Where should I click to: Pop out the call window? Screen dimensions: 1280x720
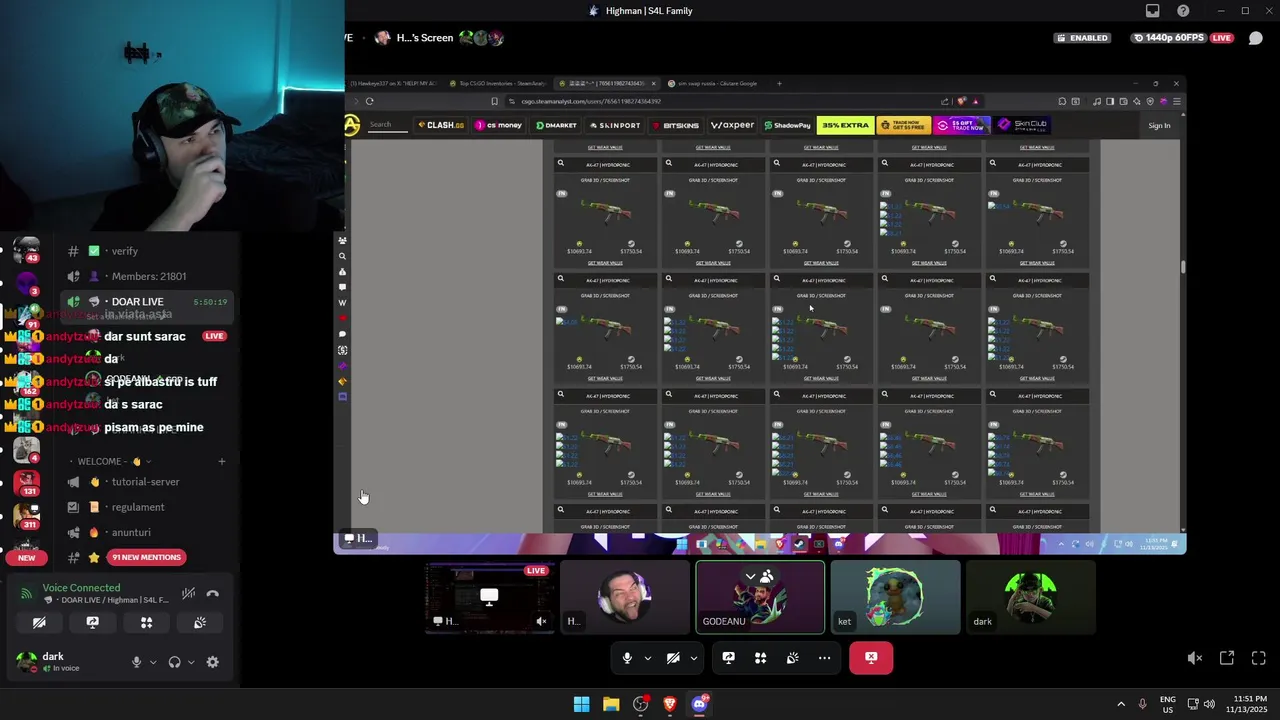(x=1227, y=658)
